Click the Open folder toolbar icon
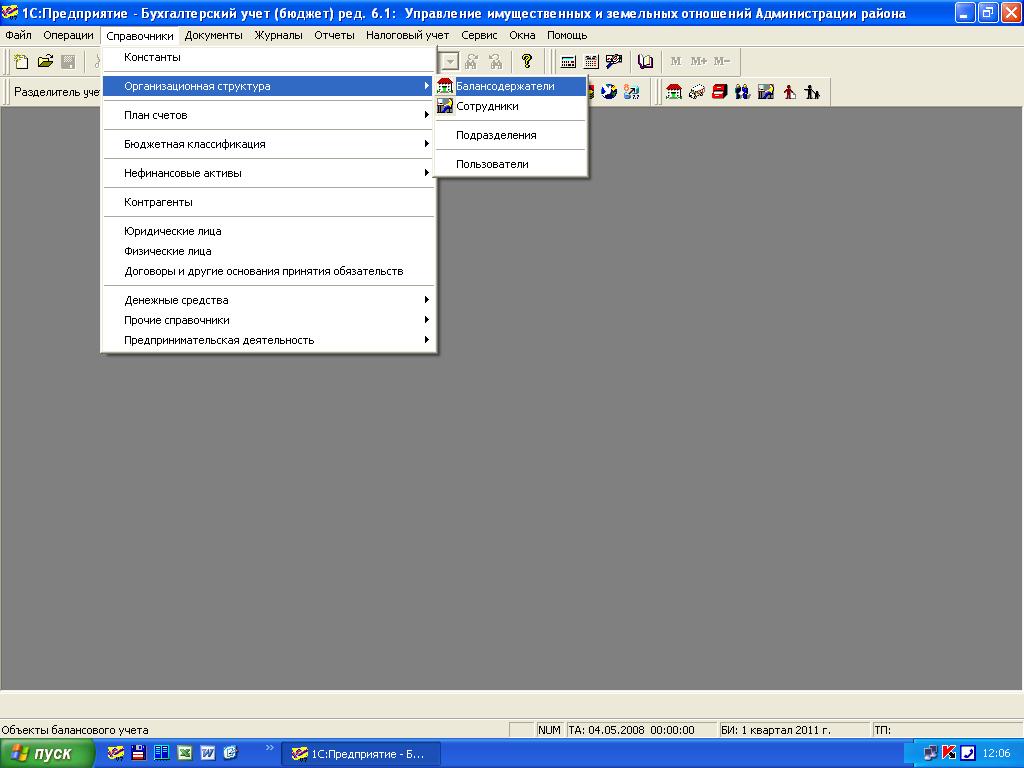 (45, 62)
